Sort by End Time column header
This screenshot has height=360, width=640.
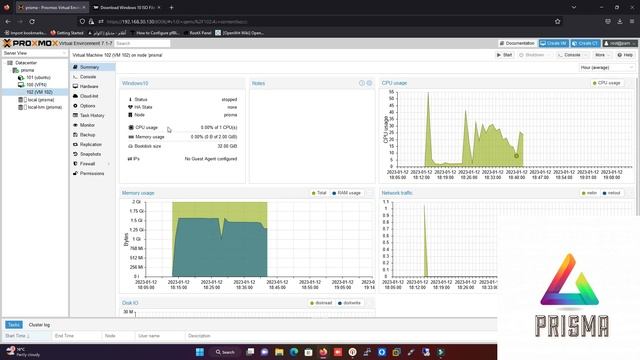(77, 336)
